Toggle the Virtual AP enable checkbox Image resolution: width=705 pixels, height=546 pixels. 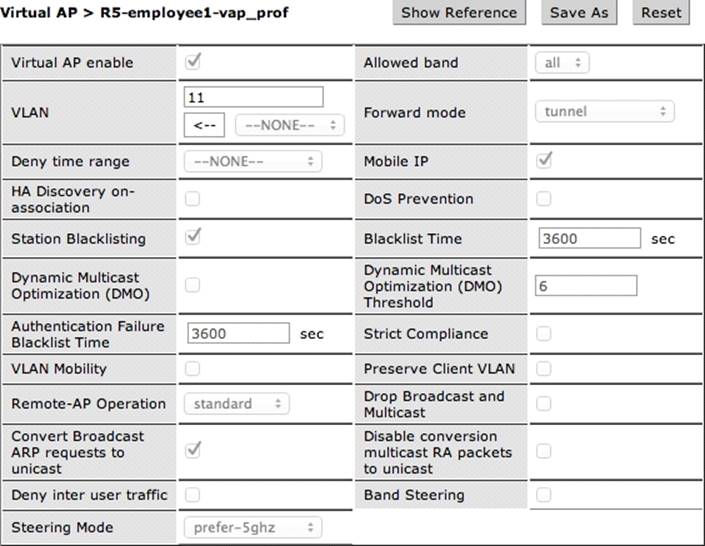pos(193,62)
